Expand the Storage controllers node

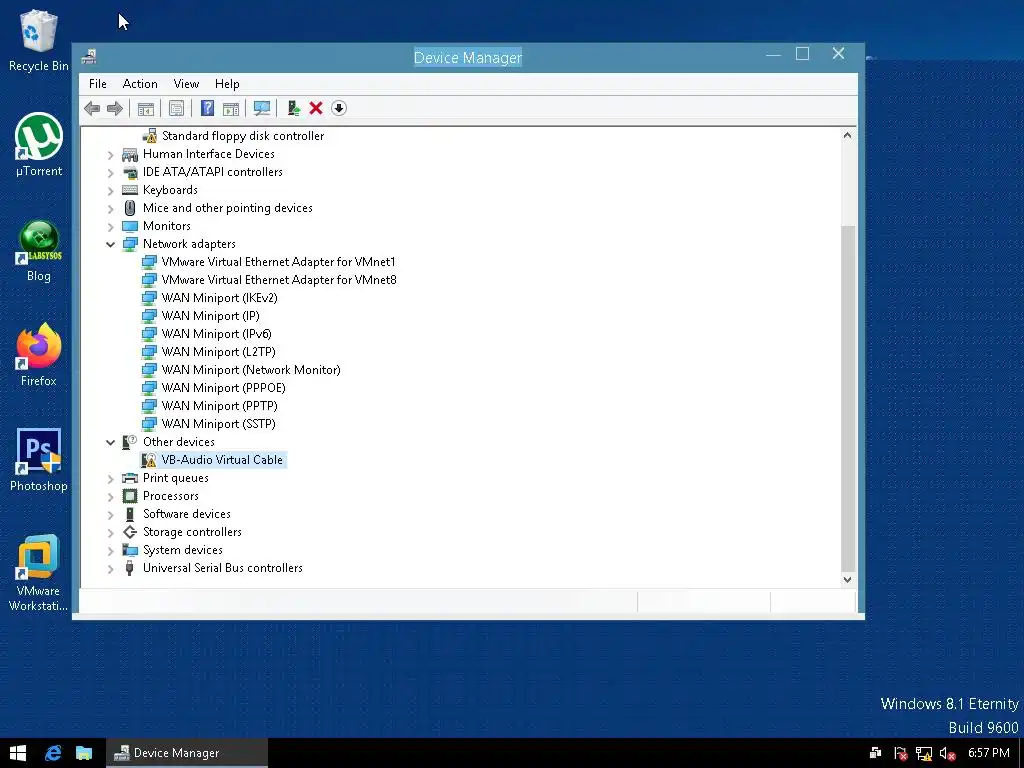coord(110,533)
